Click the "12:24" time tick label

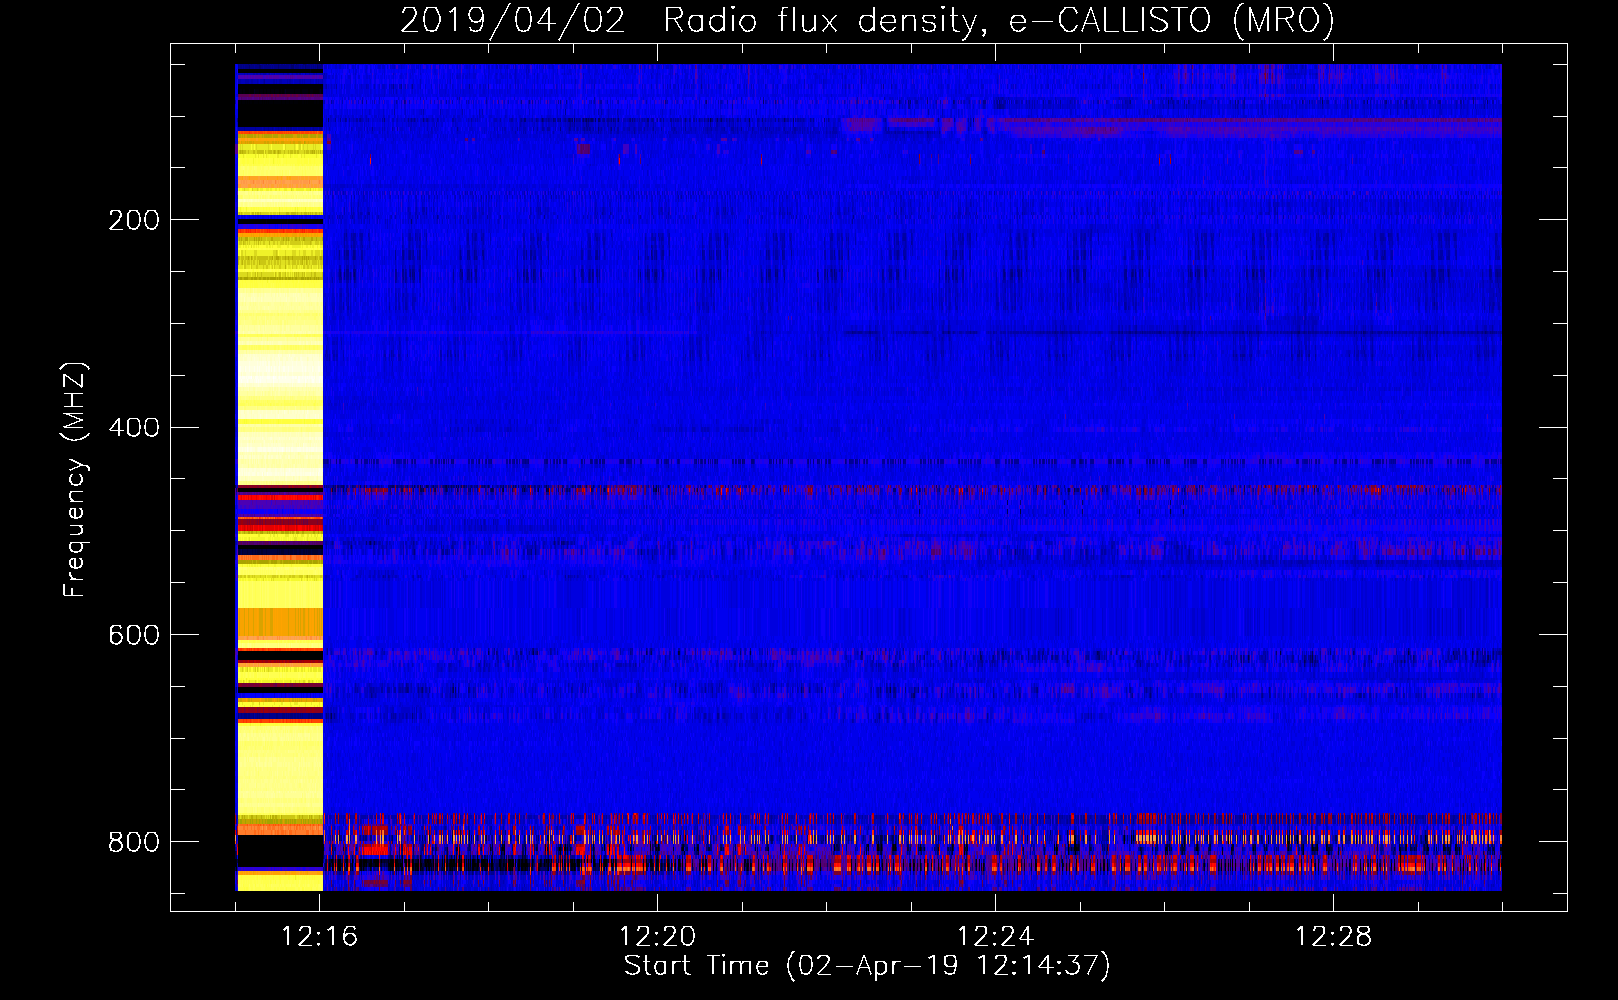(x=996, y=937)
